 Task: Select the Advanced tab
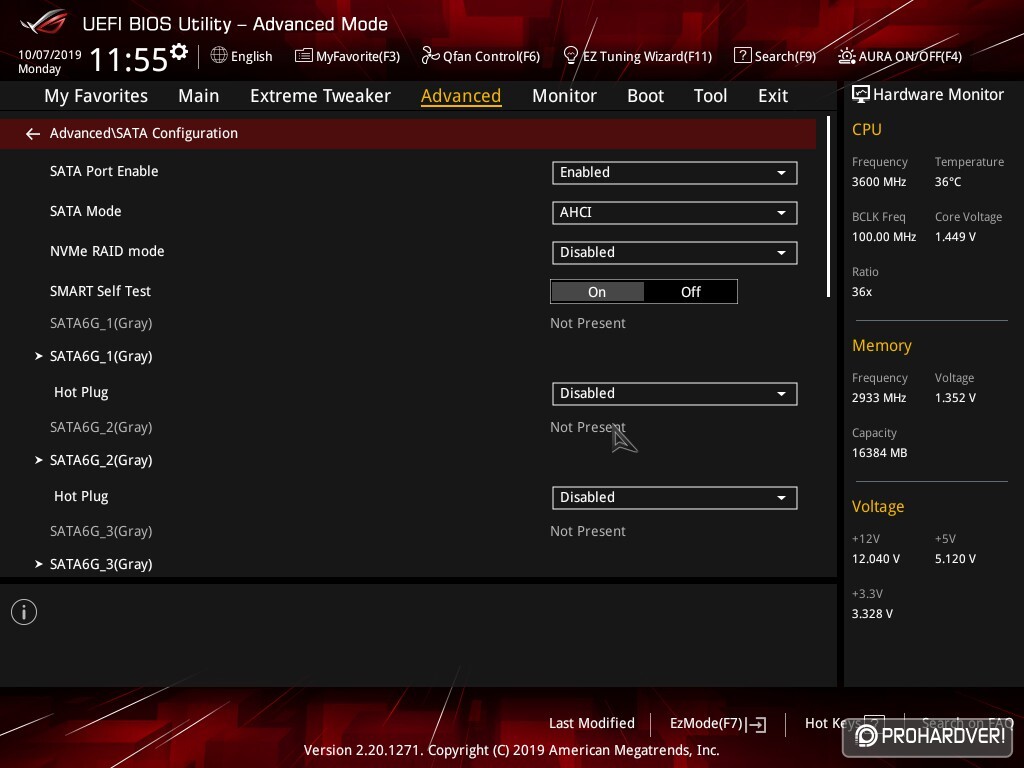(x=461, y=96)
